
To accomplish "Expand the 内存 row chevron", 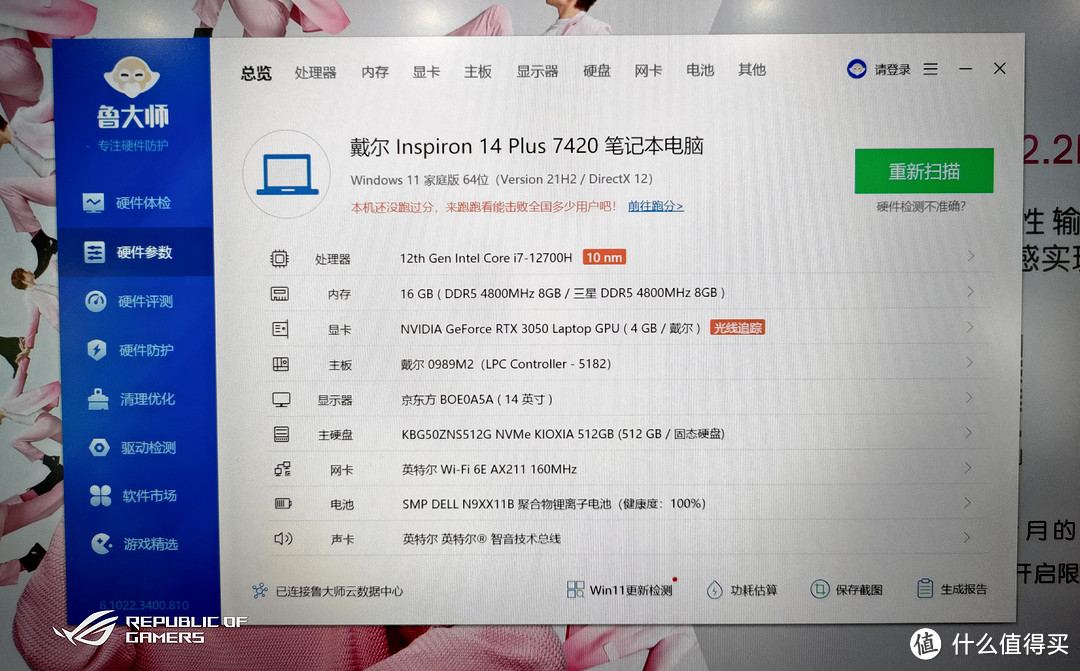I will 970,291.
